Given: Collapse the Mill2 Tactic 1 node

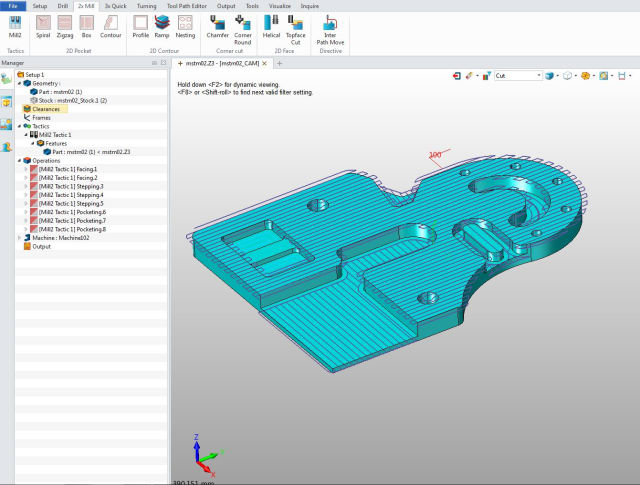Looking at the screenshot, I should 26,135.
